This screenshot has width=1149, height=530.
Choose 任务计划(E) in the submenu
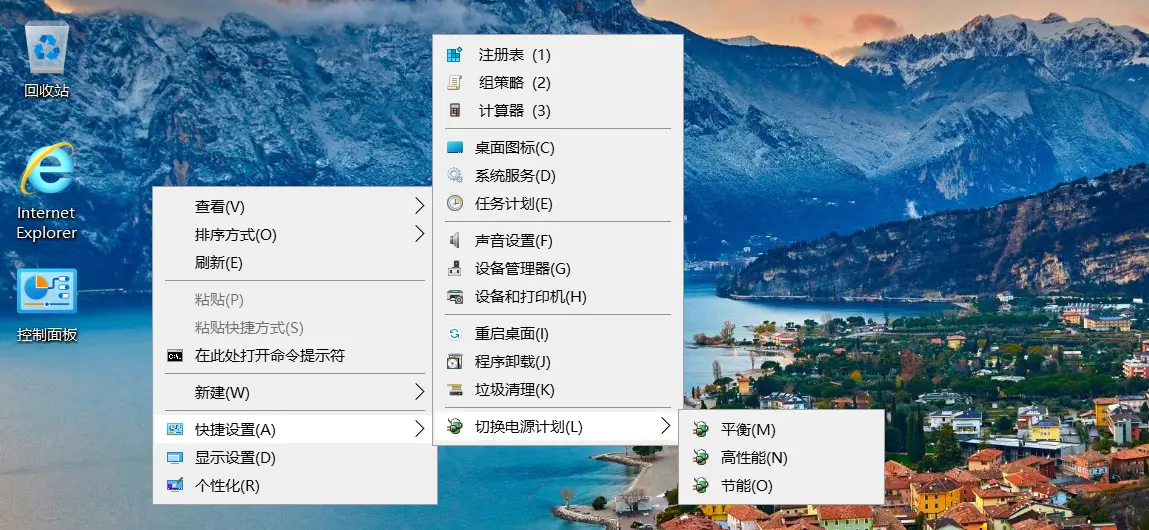click(x=558, y=203)
